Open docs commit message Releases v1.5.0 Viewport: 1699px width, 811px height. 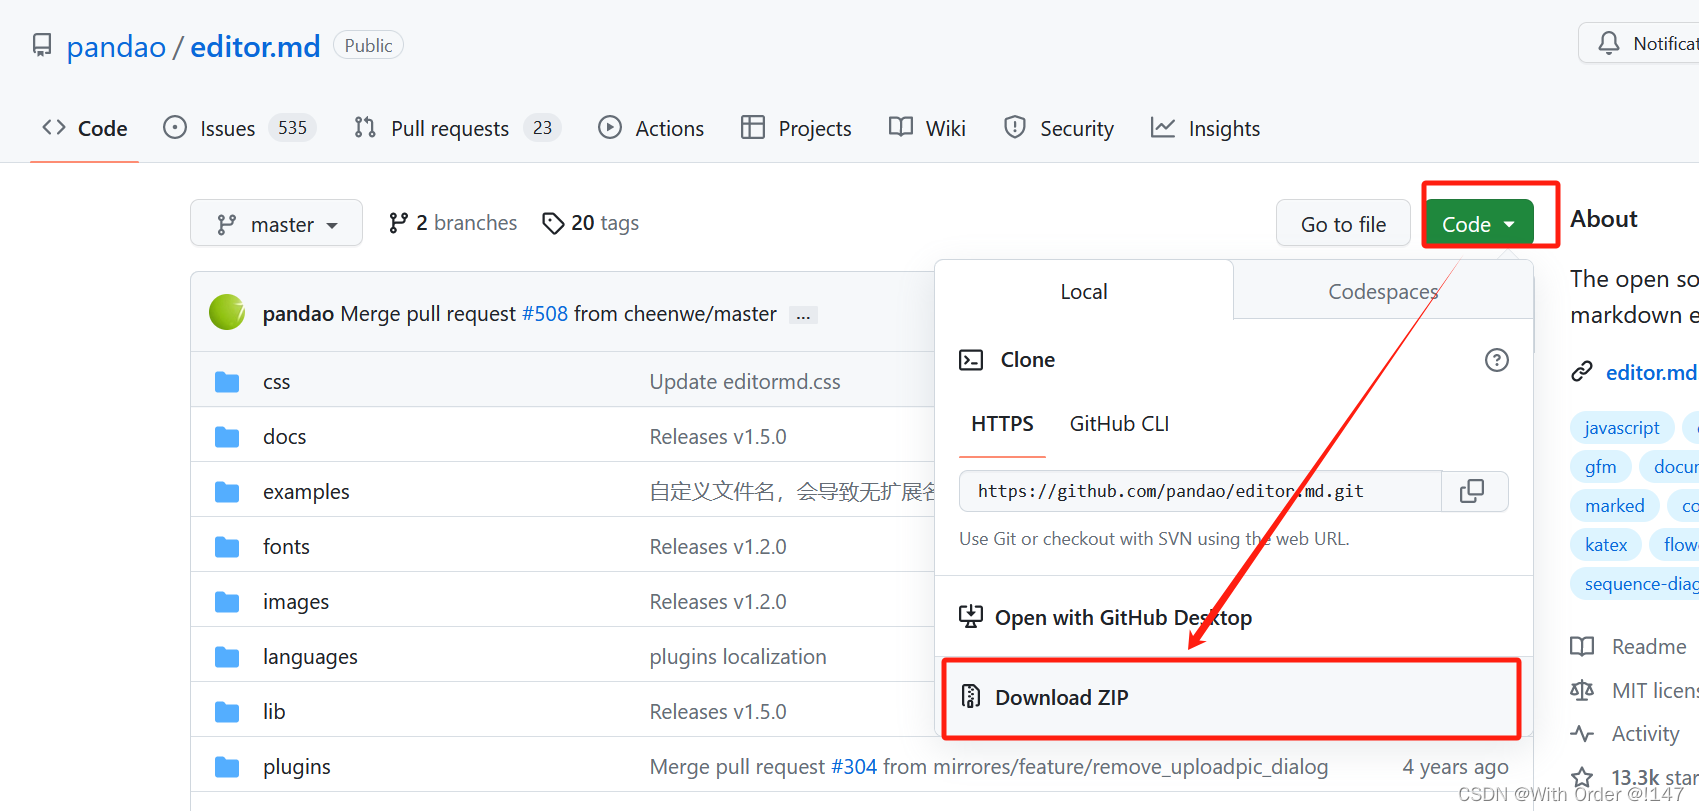[718, 437]
